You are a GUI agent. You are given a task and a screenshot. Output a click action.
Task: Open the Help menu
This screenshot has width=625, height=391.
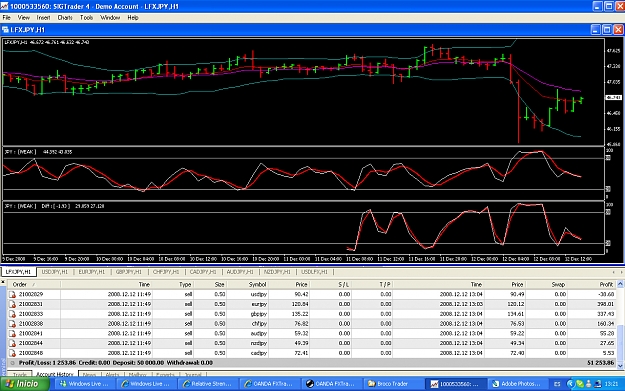coord(133,18)
